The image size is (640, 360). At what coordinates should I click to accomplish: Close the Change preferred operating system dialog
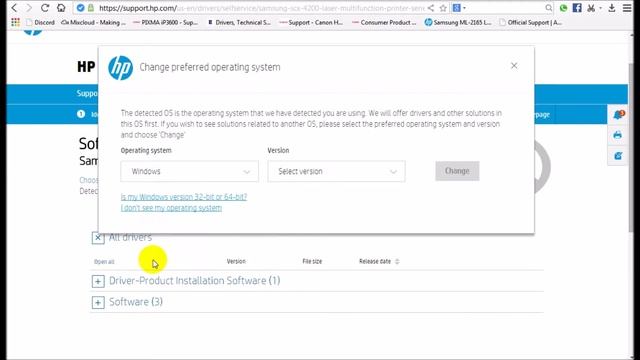(514, 66)
